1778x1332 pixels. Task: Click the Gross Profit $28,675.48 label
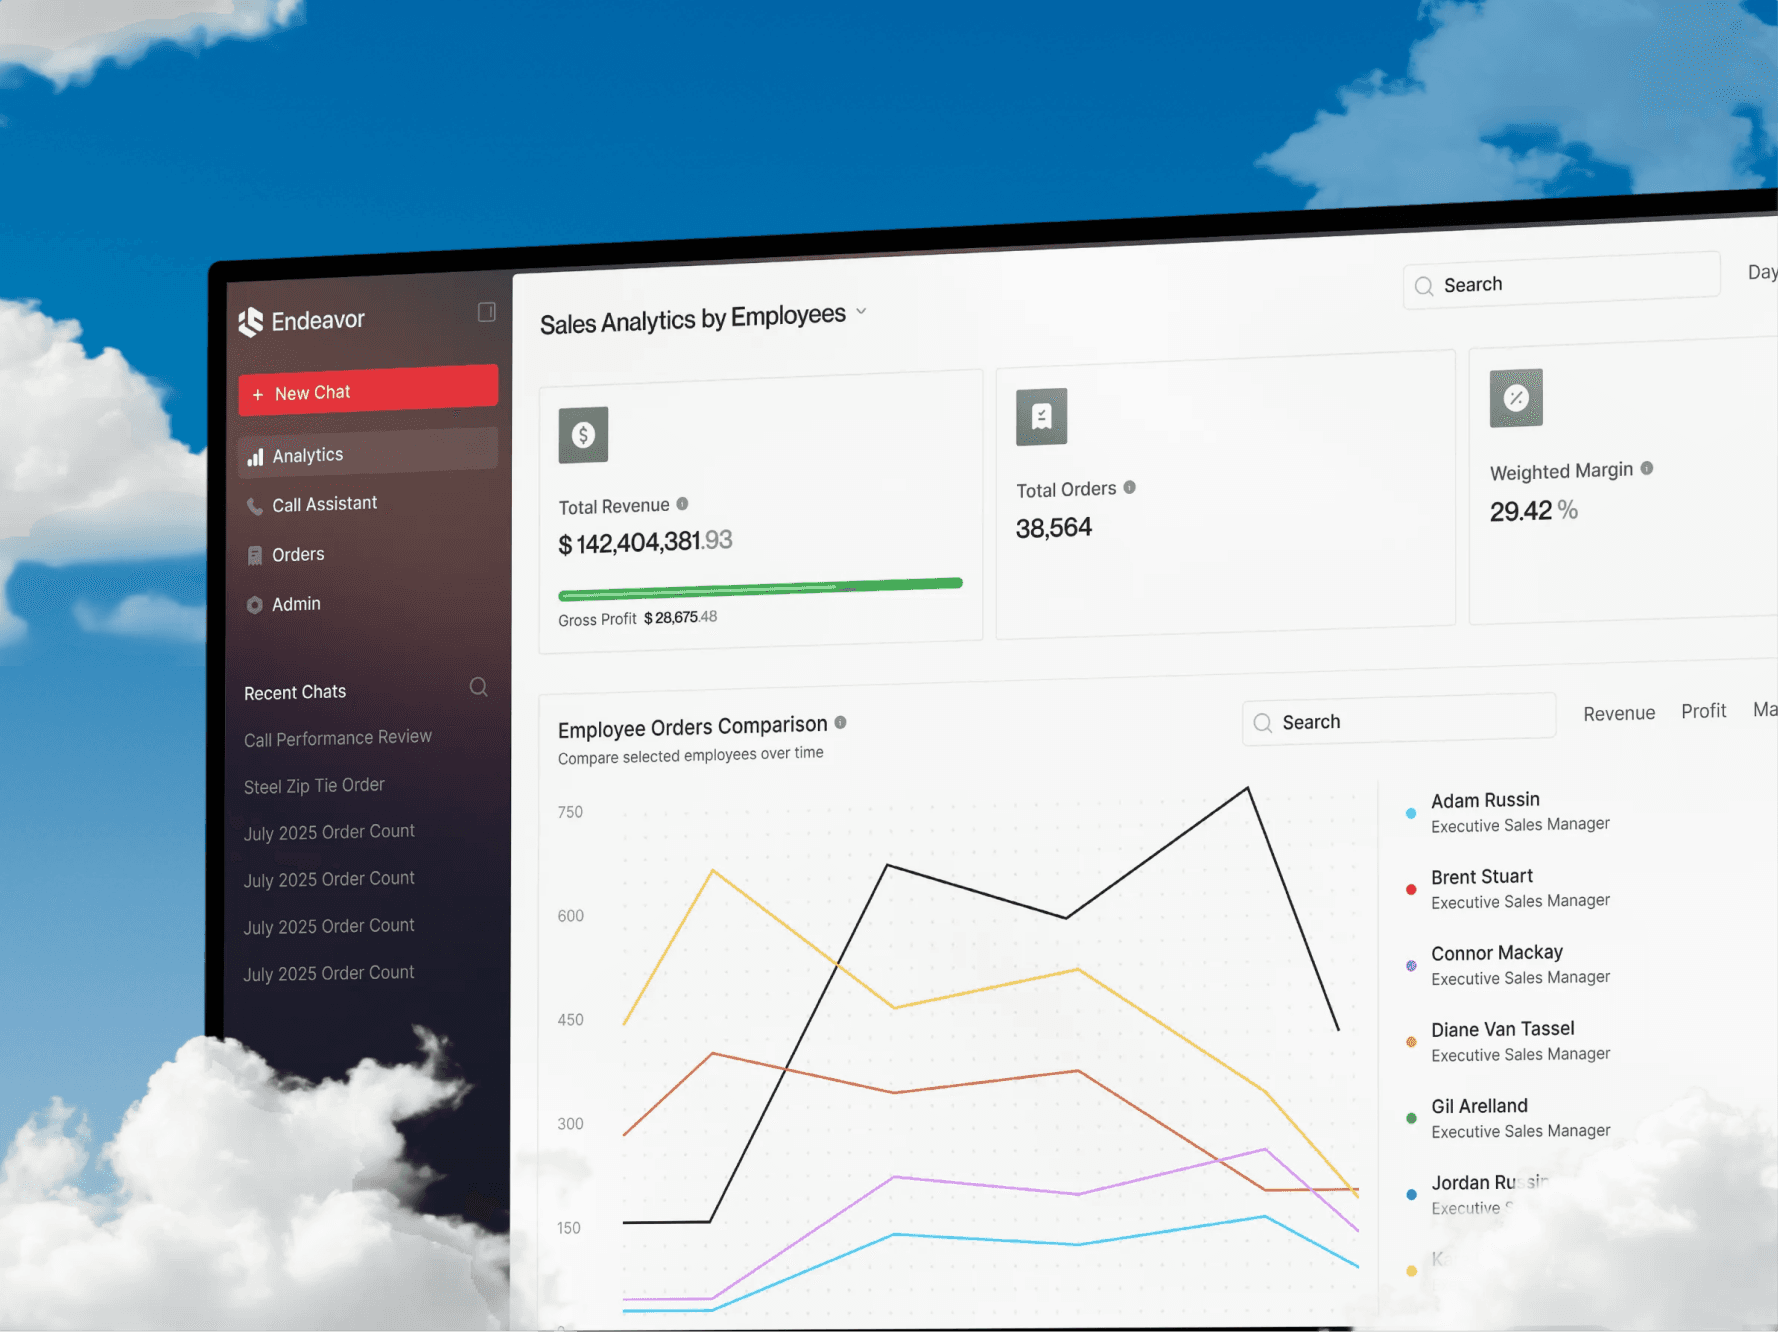638,618
